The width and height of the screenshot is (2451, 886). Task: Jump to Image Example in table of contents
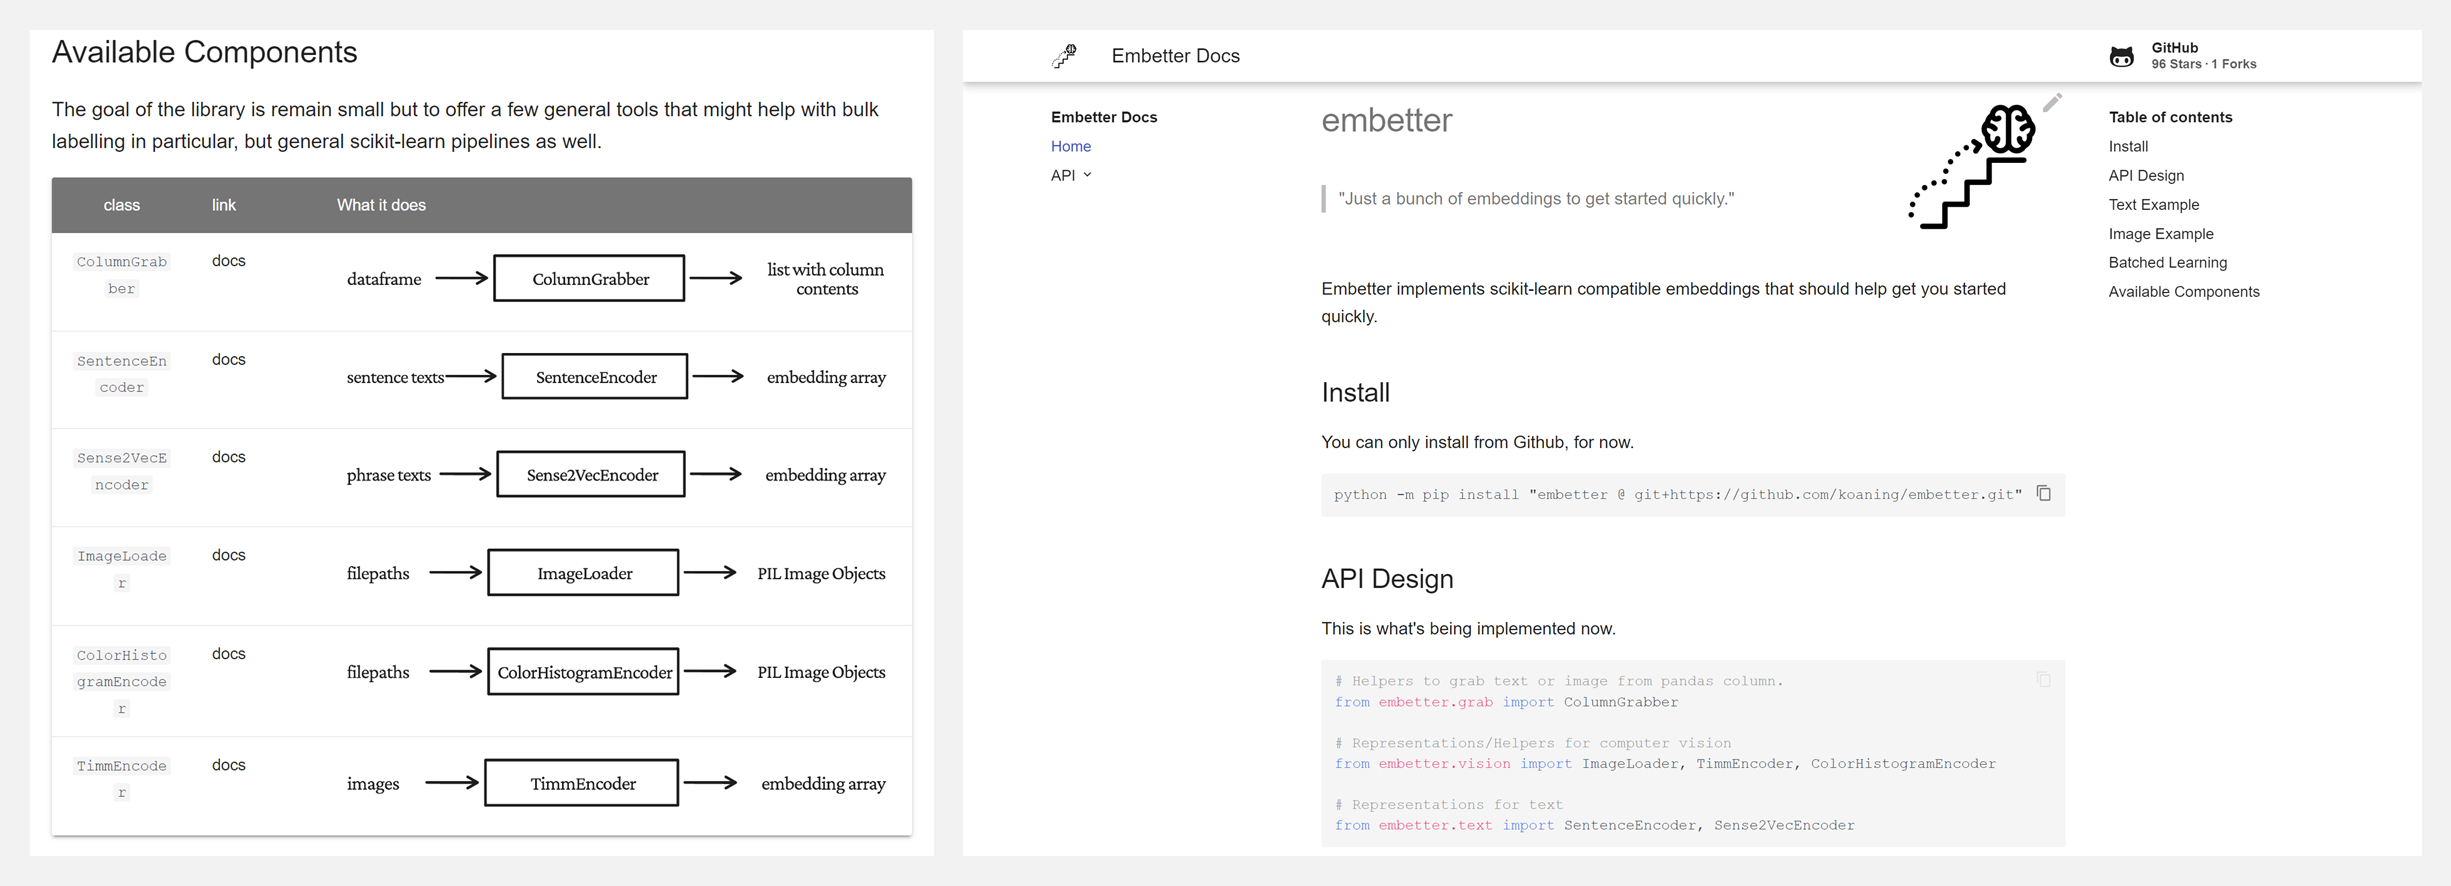2161,233
